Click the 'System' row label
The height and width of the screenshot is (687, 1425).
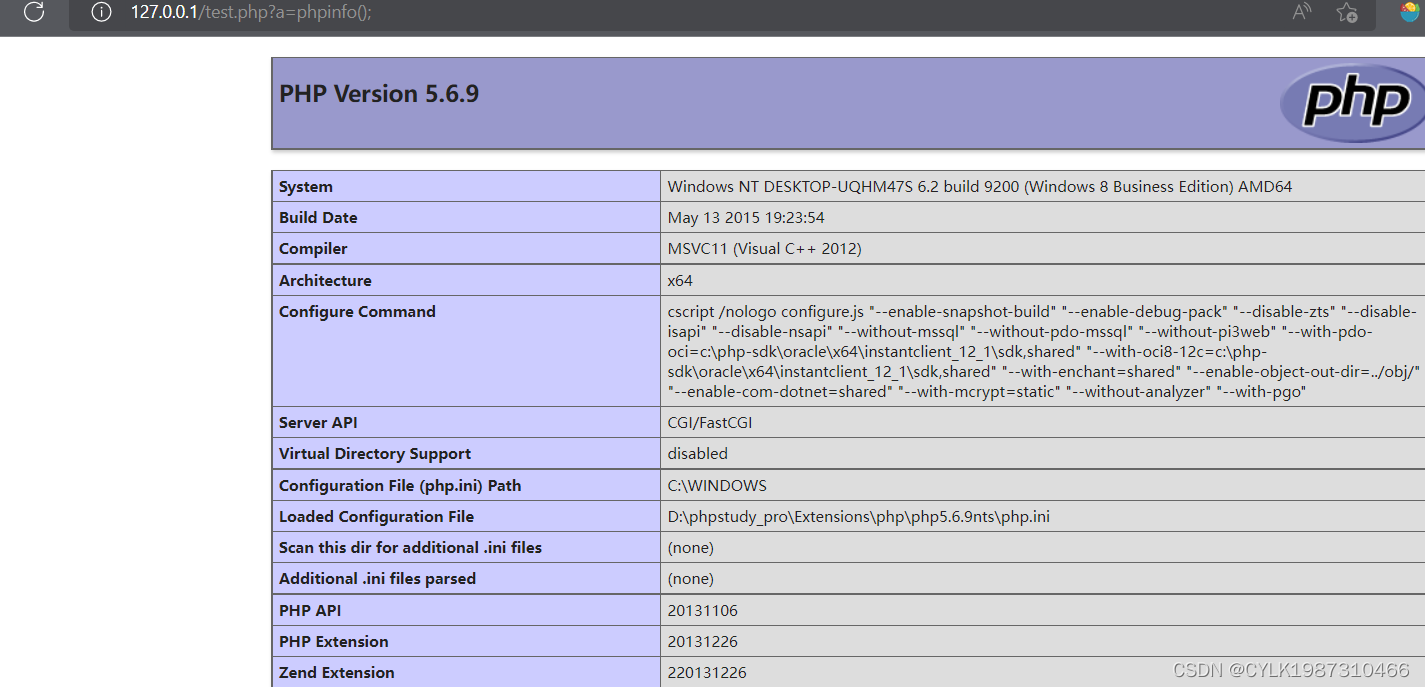[306, 187]
